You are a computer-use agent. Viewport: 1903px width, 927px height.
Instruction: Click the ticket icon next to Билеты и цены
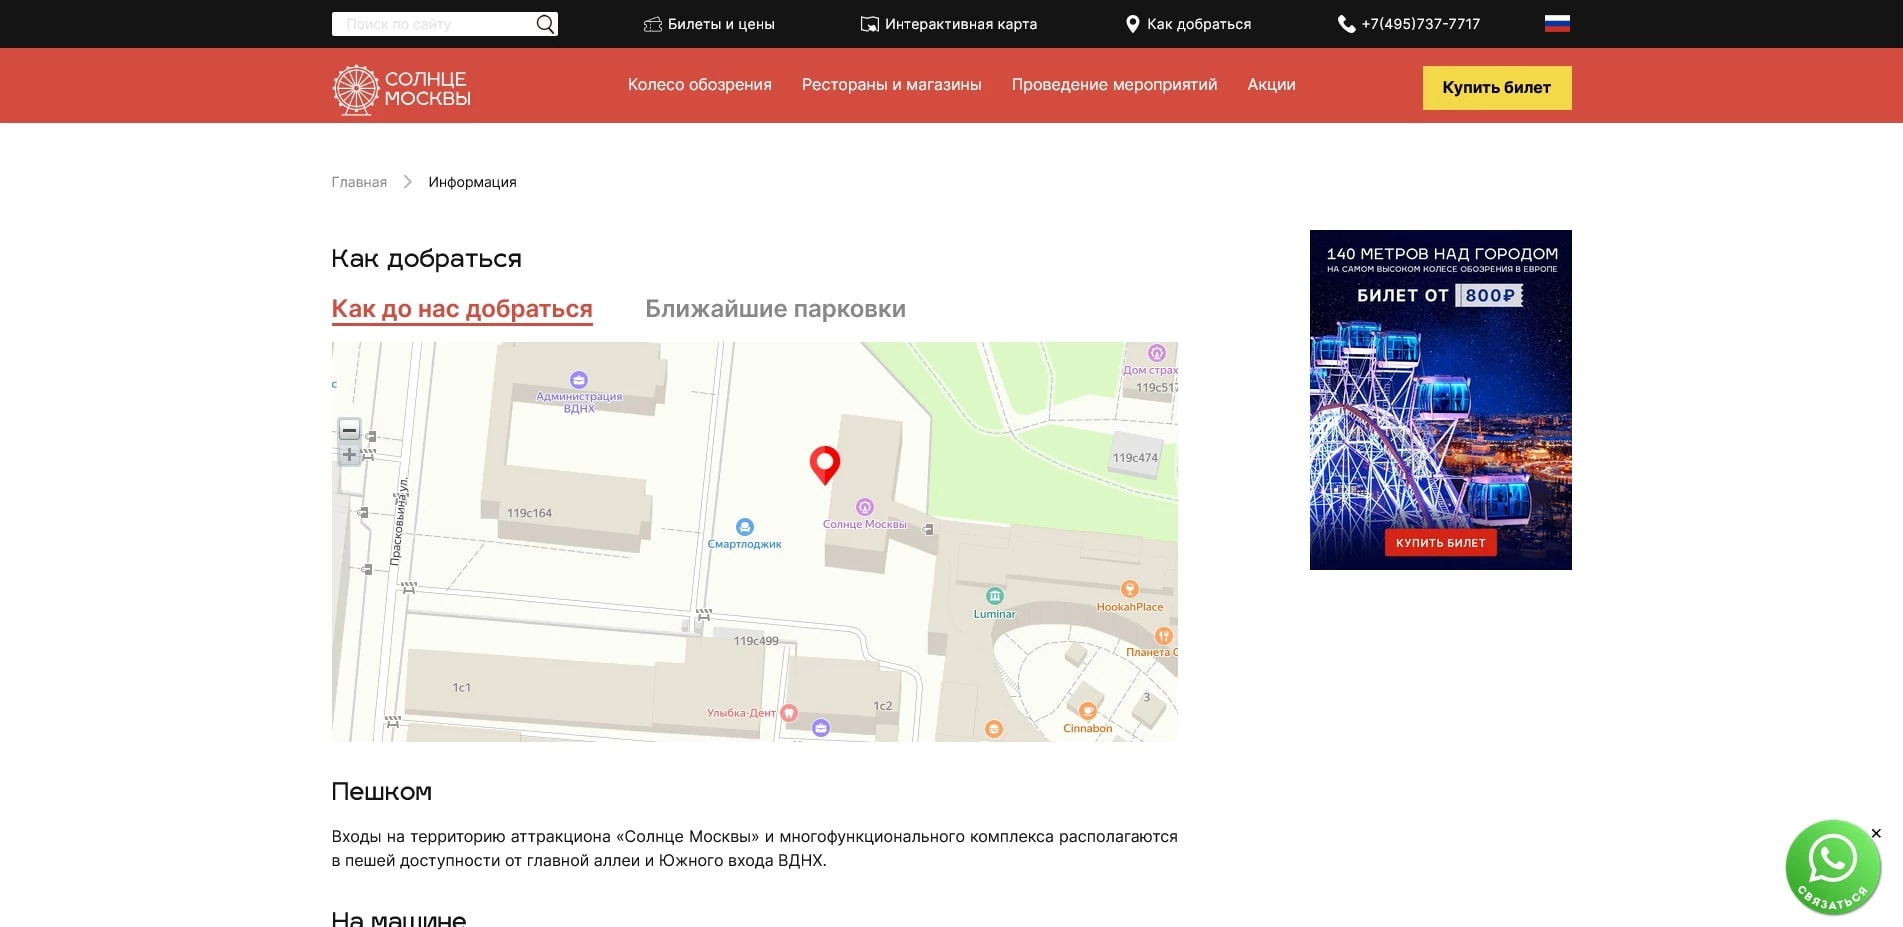click(654, 23)
